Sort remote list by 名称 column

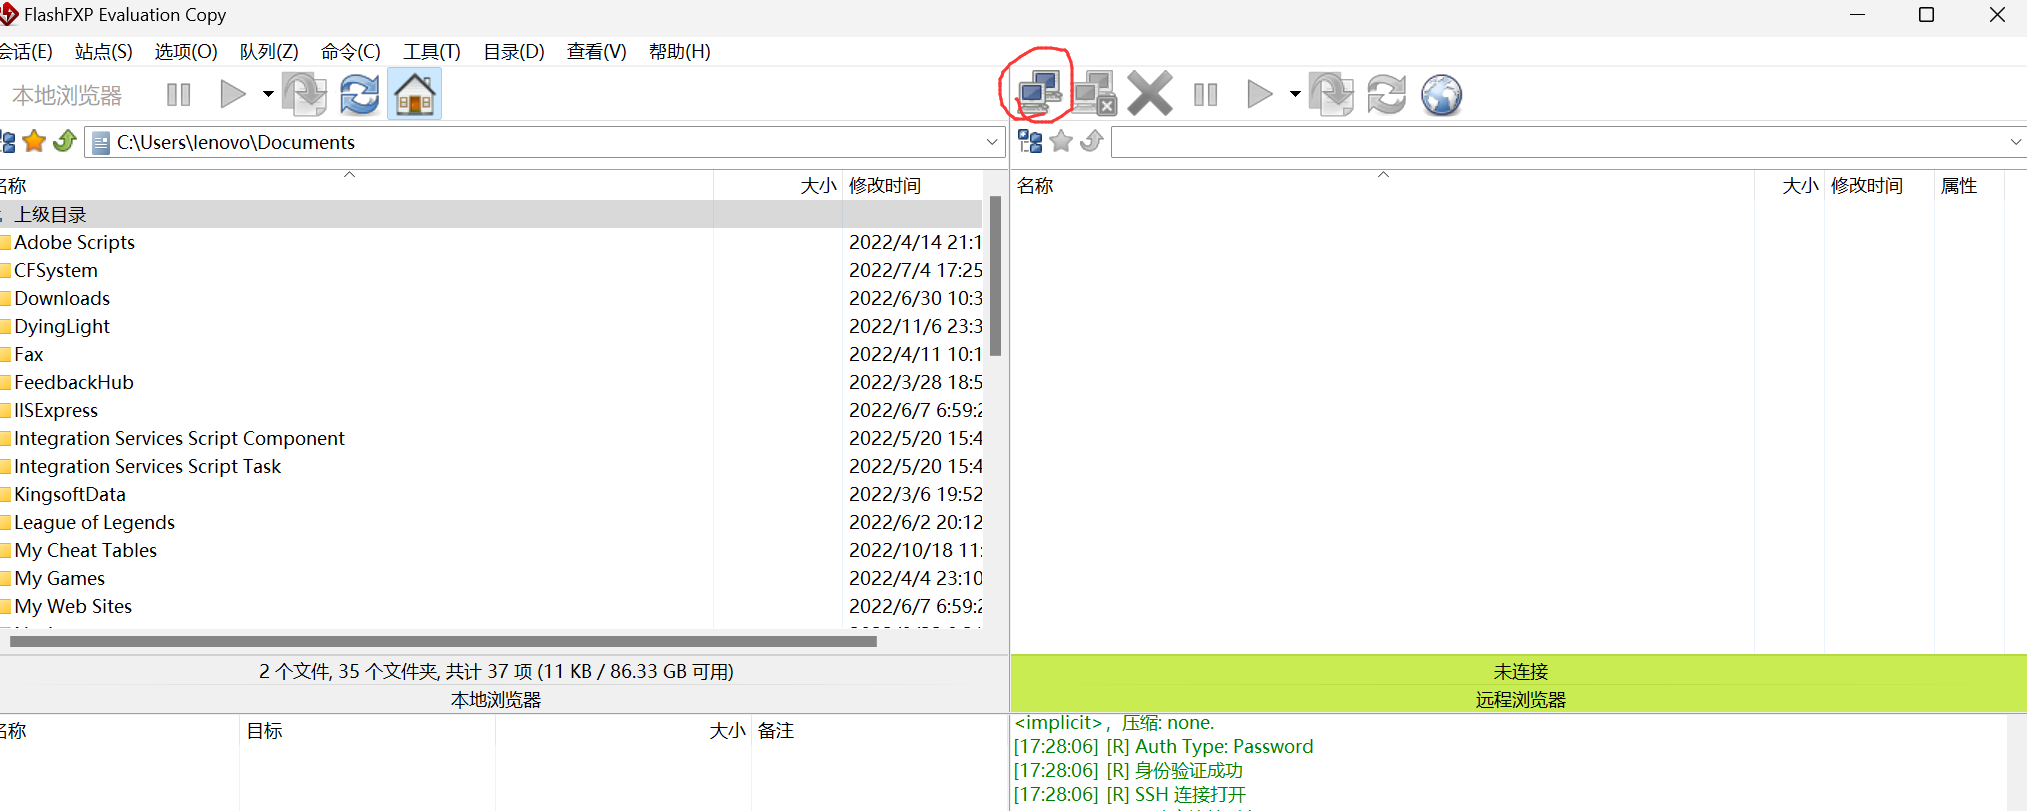coord(1383,186)
